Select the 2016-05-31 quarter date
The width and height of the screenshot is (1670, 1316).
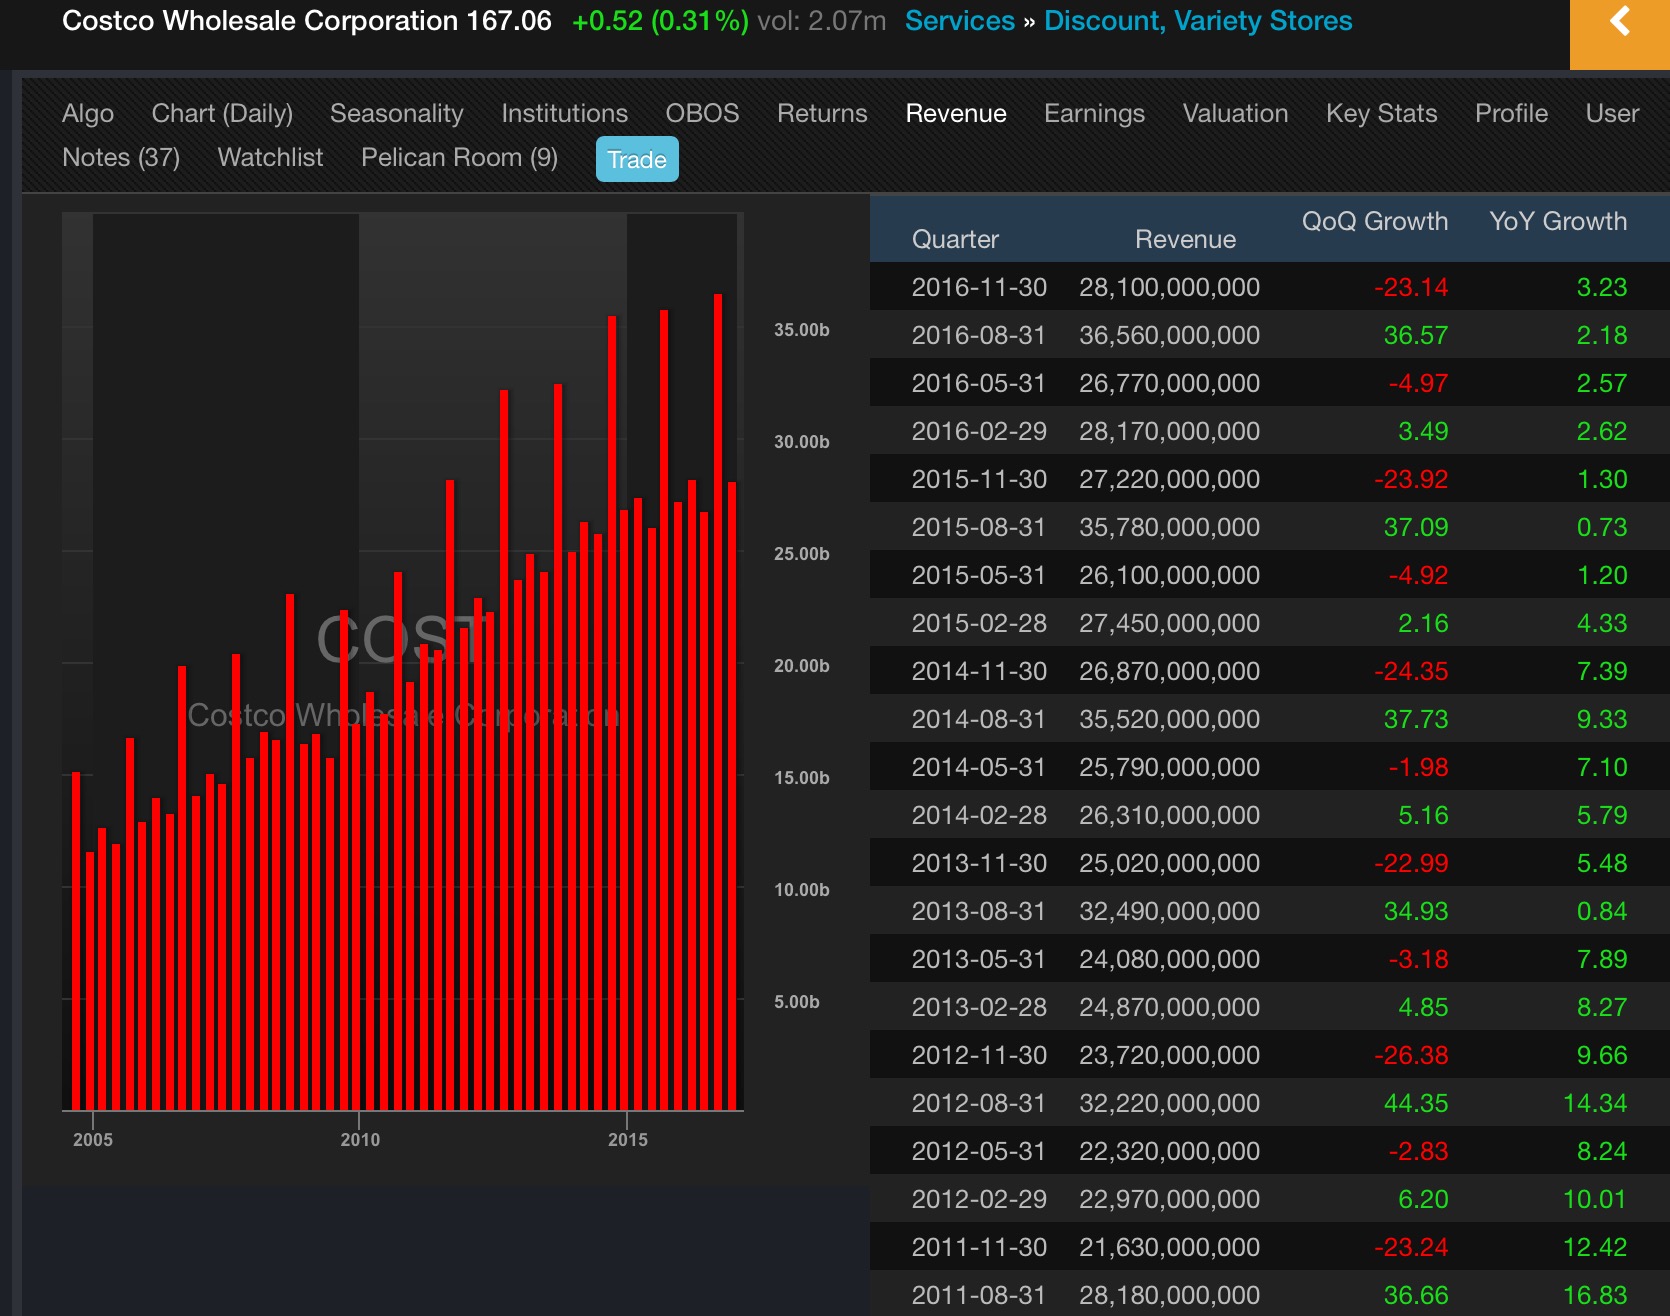(x=979, y=384)
